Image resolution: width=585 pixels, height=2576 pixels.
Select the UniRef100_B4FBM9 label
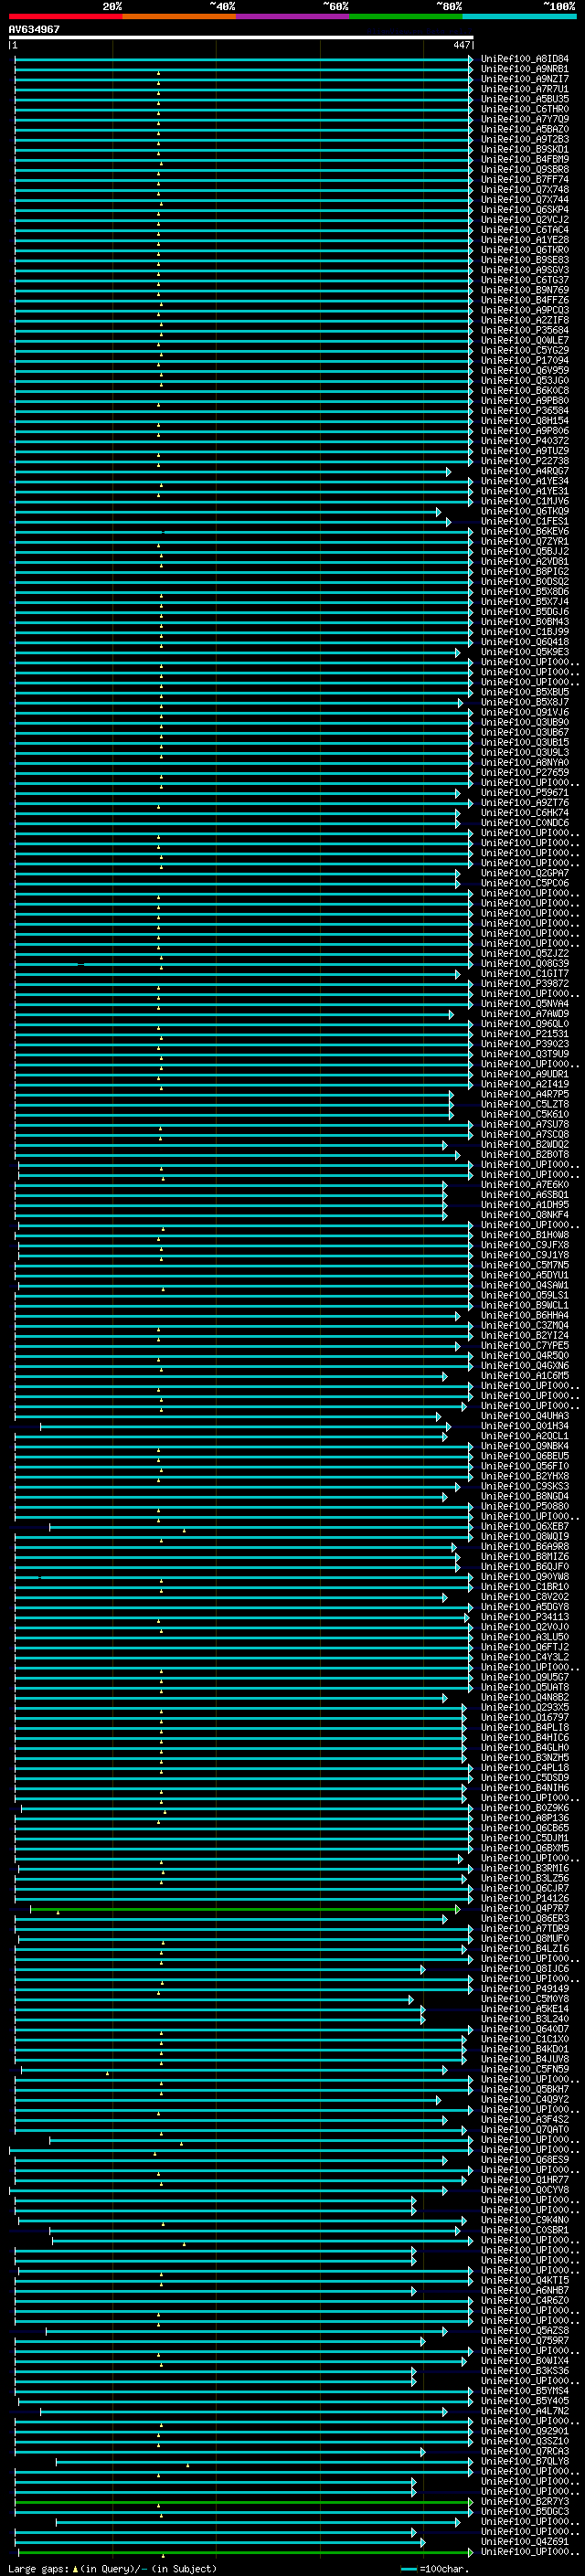tap(525, 159)
